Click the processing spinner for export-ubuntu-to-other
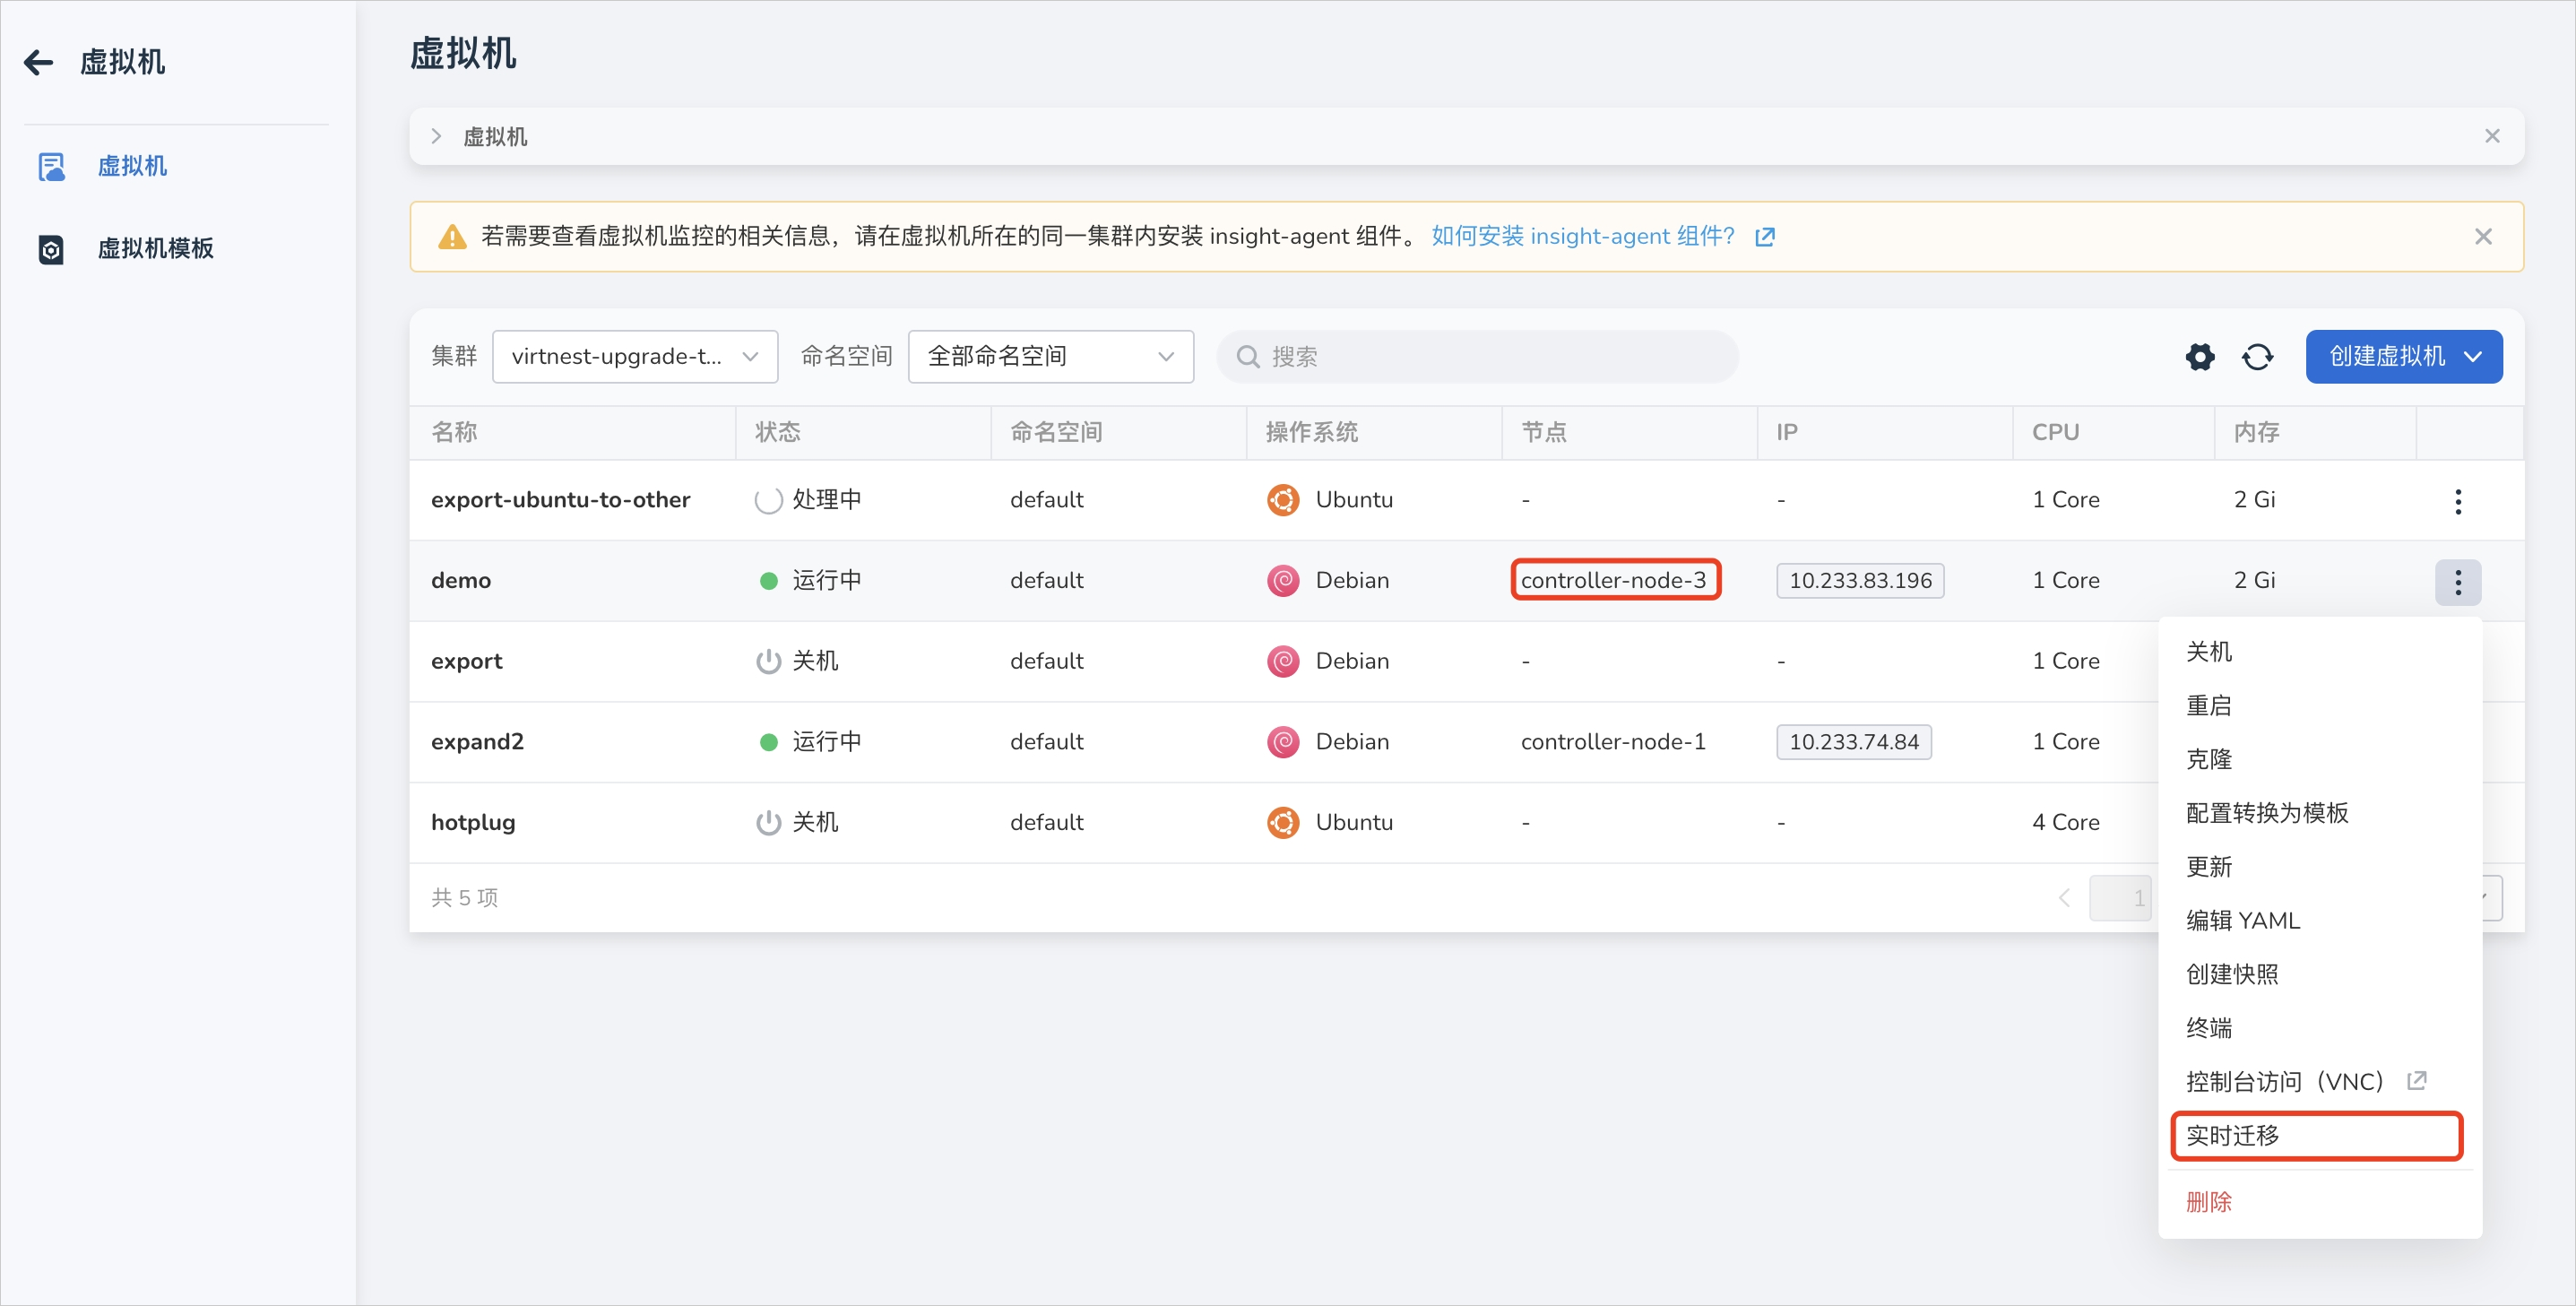The height and width of the screenshot is (1306, 2576). click(x=768, y=500)
